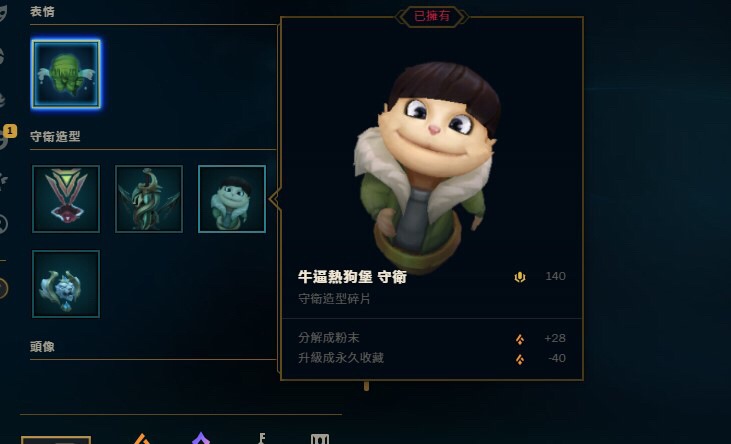The image size is (731, 444).
Task: Click the purple essence currency icon
Action: pos(201,438)
